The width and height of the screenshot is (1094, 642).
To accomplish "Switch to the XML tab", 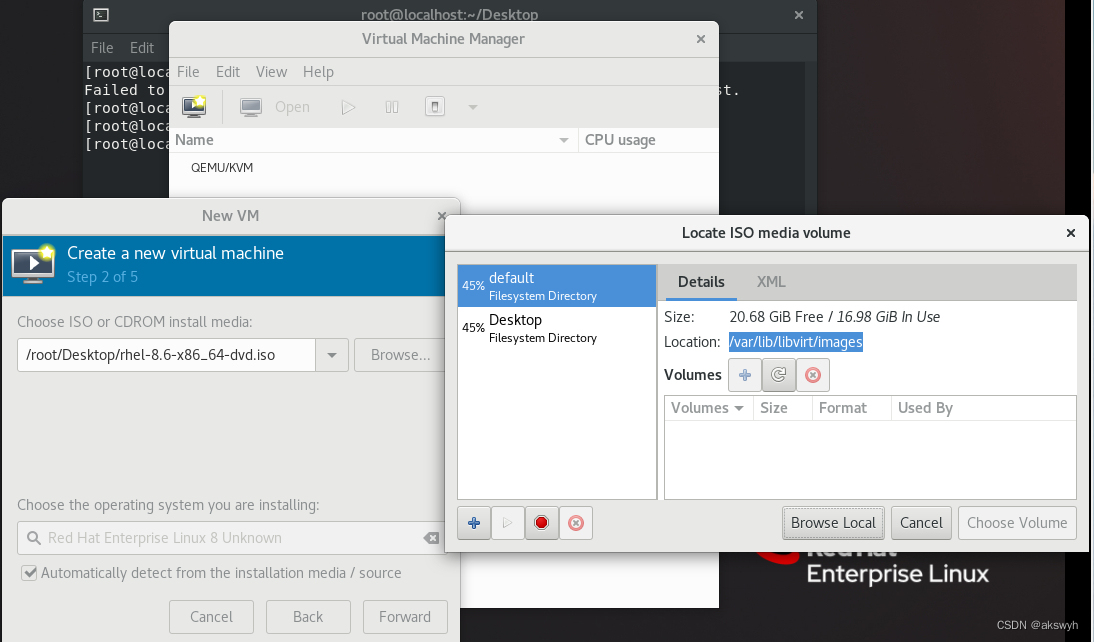I will coord(771,282).
